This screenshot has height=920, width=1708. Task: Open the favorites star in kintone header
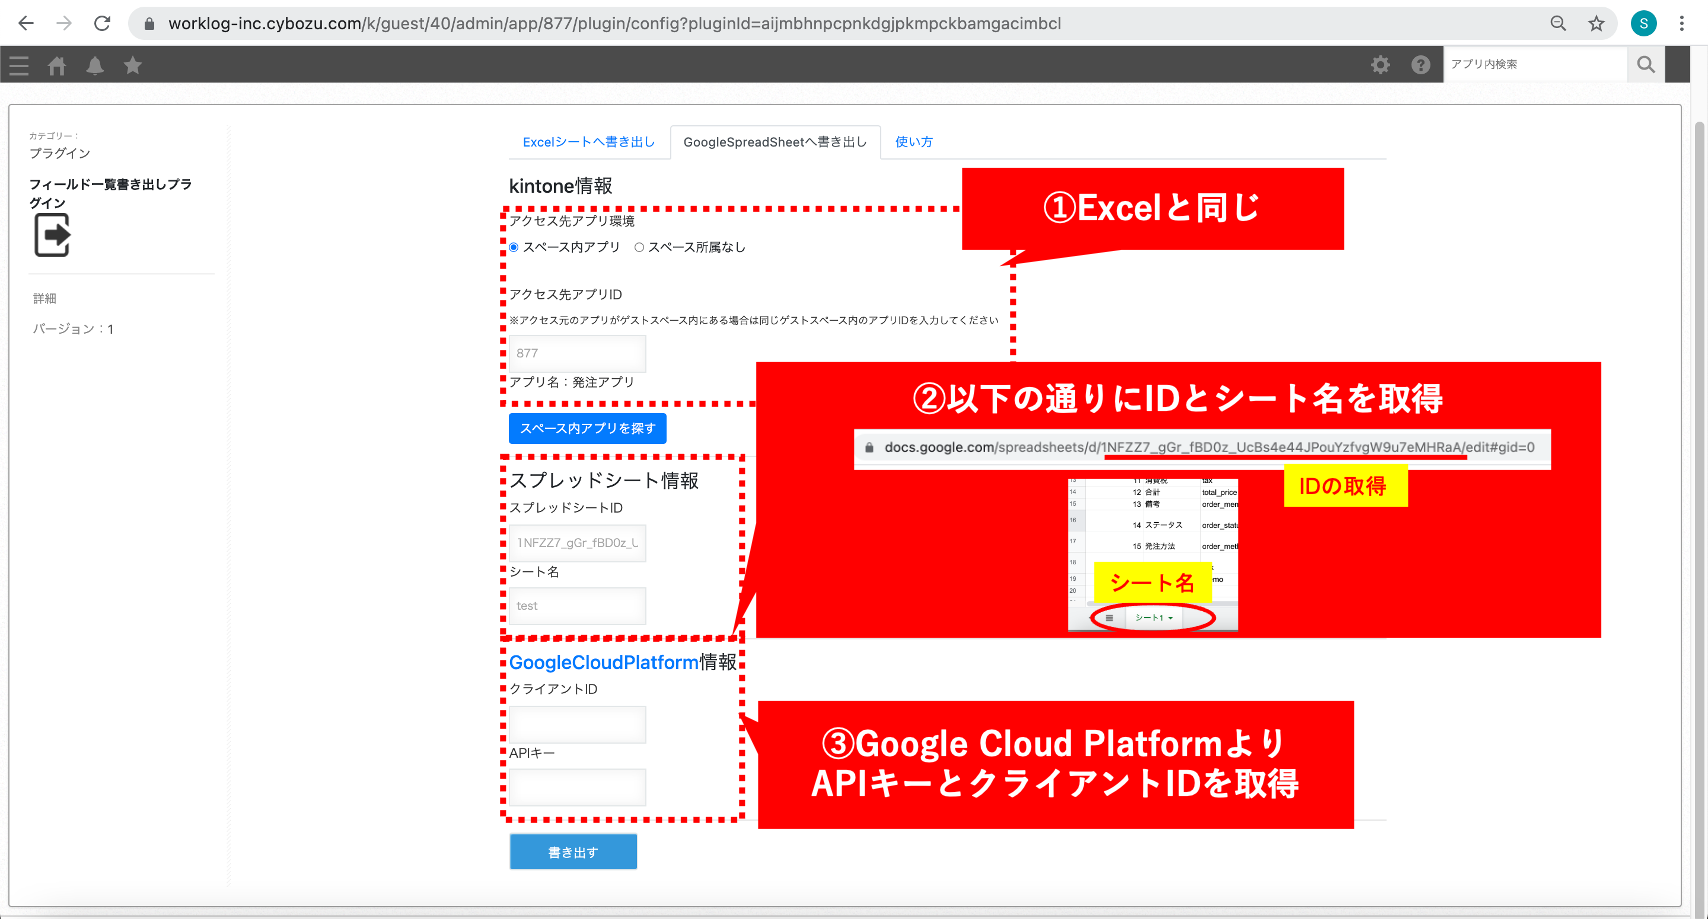[133, 66]
